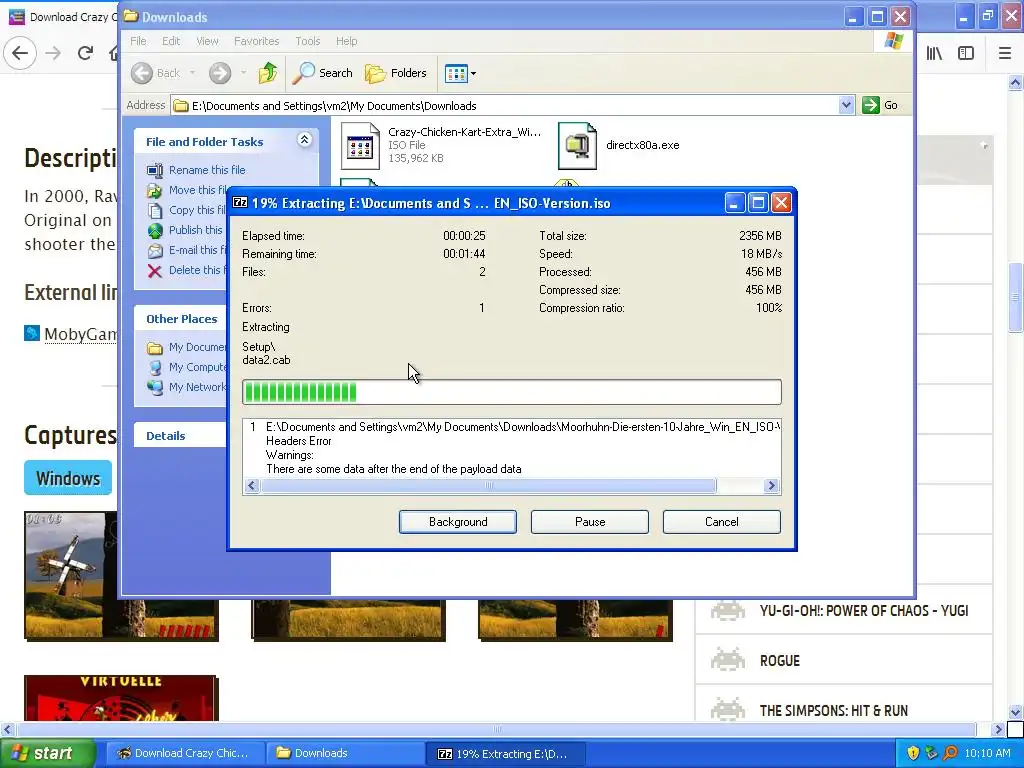
Task: Open the browser Library icon
Action: [x=934, y=53]
